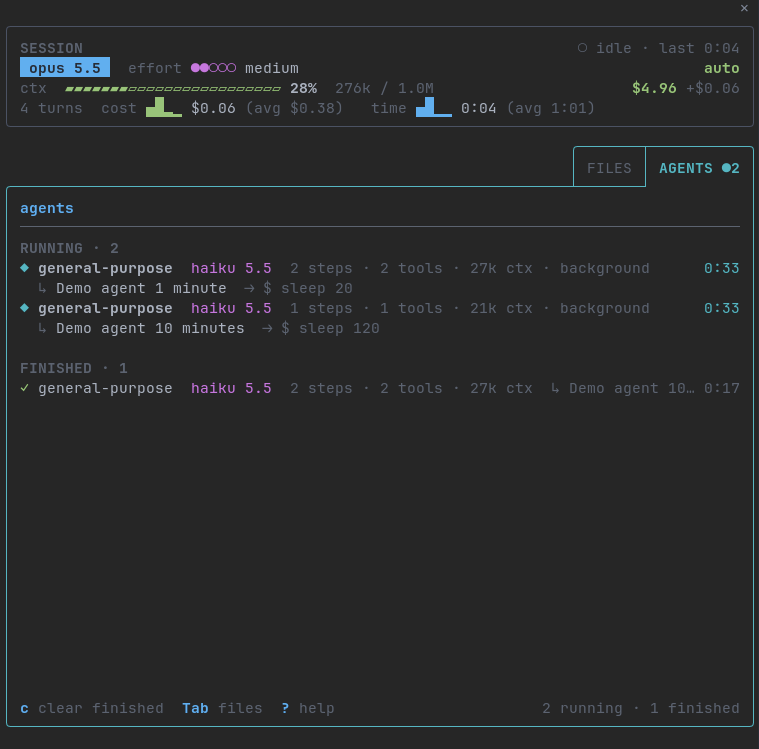Click the truncated Demo agent 10… label

[x=632, y=388]
